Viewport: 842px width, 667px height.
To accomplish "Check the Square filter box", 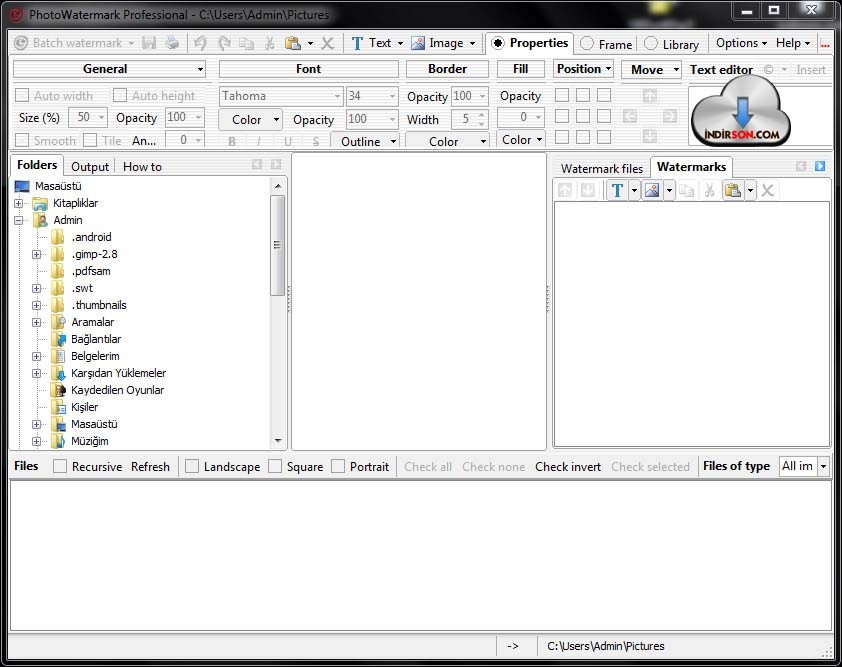I will click(275, 466).
